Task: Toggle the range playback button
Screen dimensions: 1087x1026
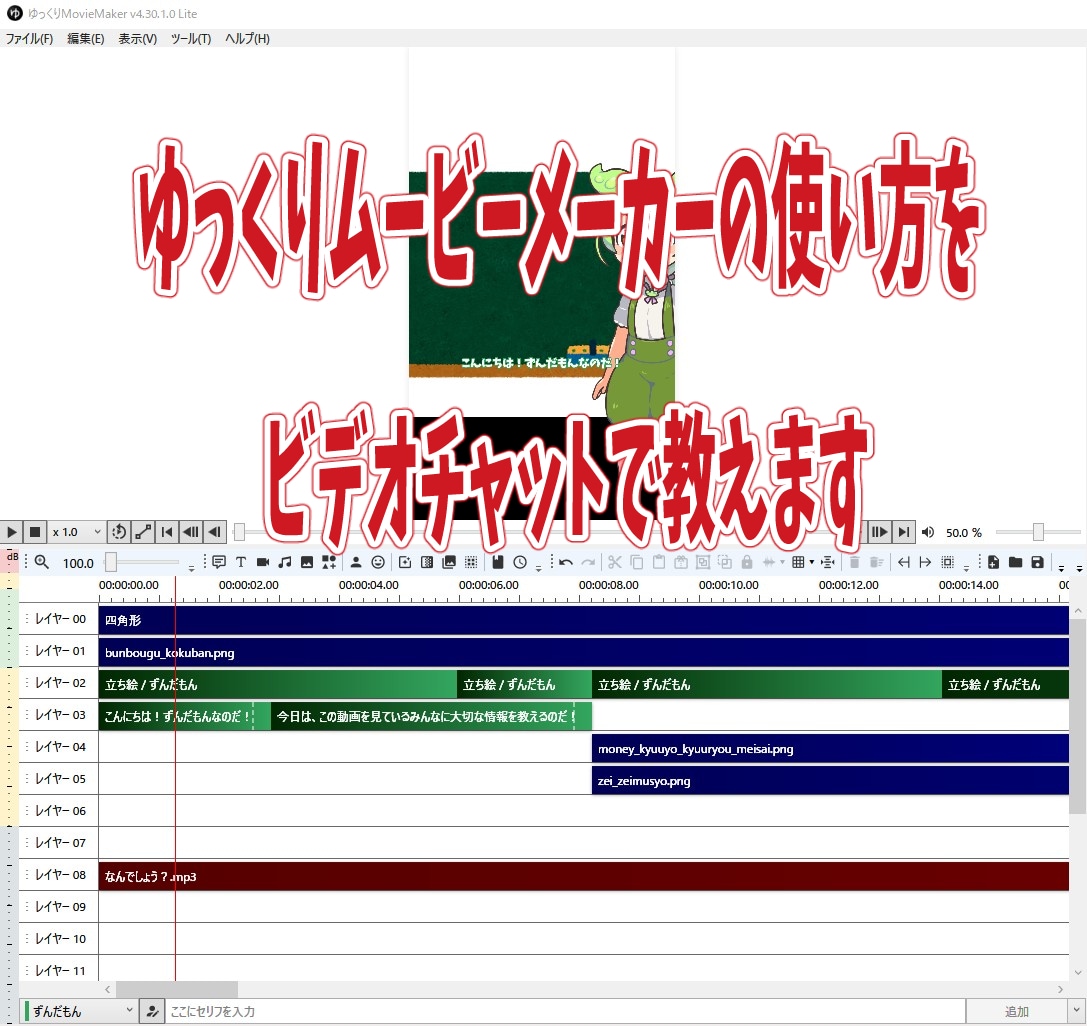Action: pyautogui.click(x=143, y=532)
